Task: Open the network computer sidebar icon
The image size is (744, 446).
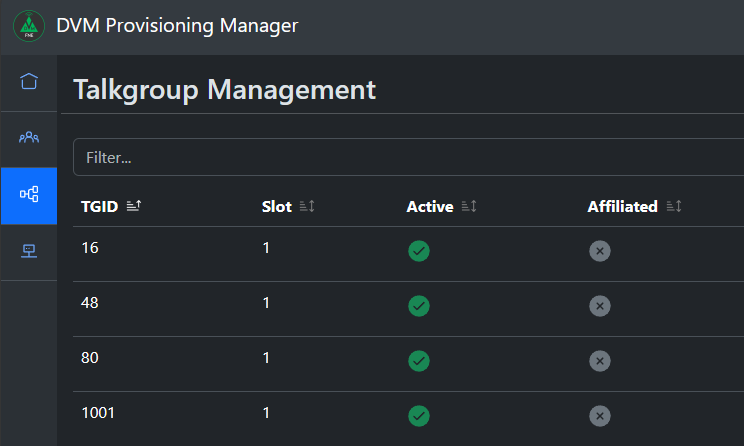Action: [x=29, y=251]
